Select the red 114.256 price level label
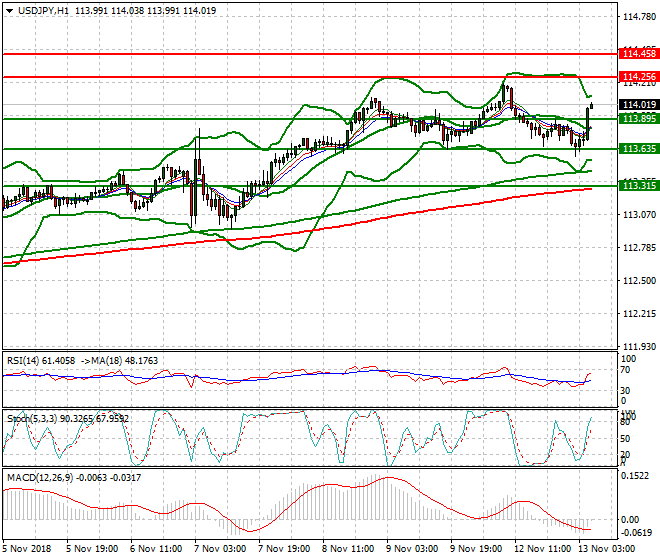The height and width of the screenshot is (560, 660). [x=639, y=77]
